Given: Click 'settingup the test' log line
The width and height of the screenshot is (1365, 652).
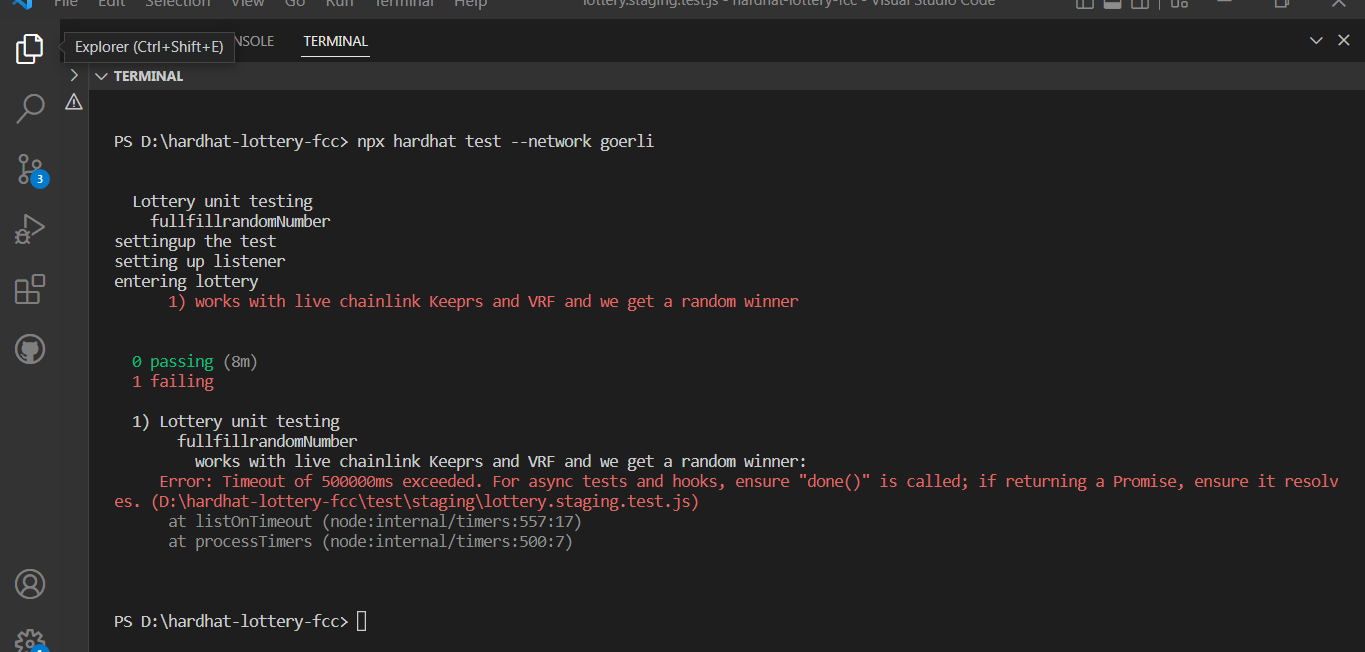Looking at the screenshot, I should (x=195, y=242).
